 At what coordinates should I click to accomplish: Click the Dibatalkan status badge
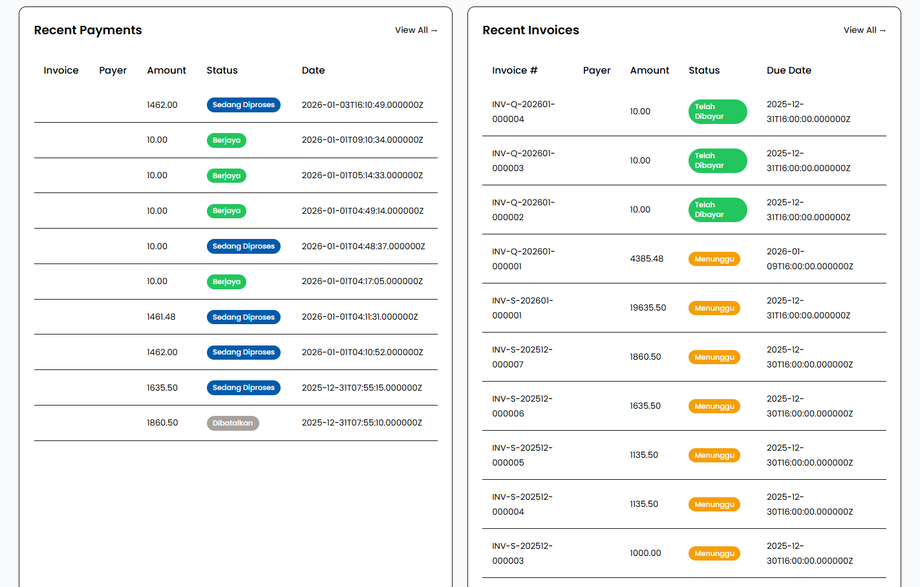tap(233, 423)
